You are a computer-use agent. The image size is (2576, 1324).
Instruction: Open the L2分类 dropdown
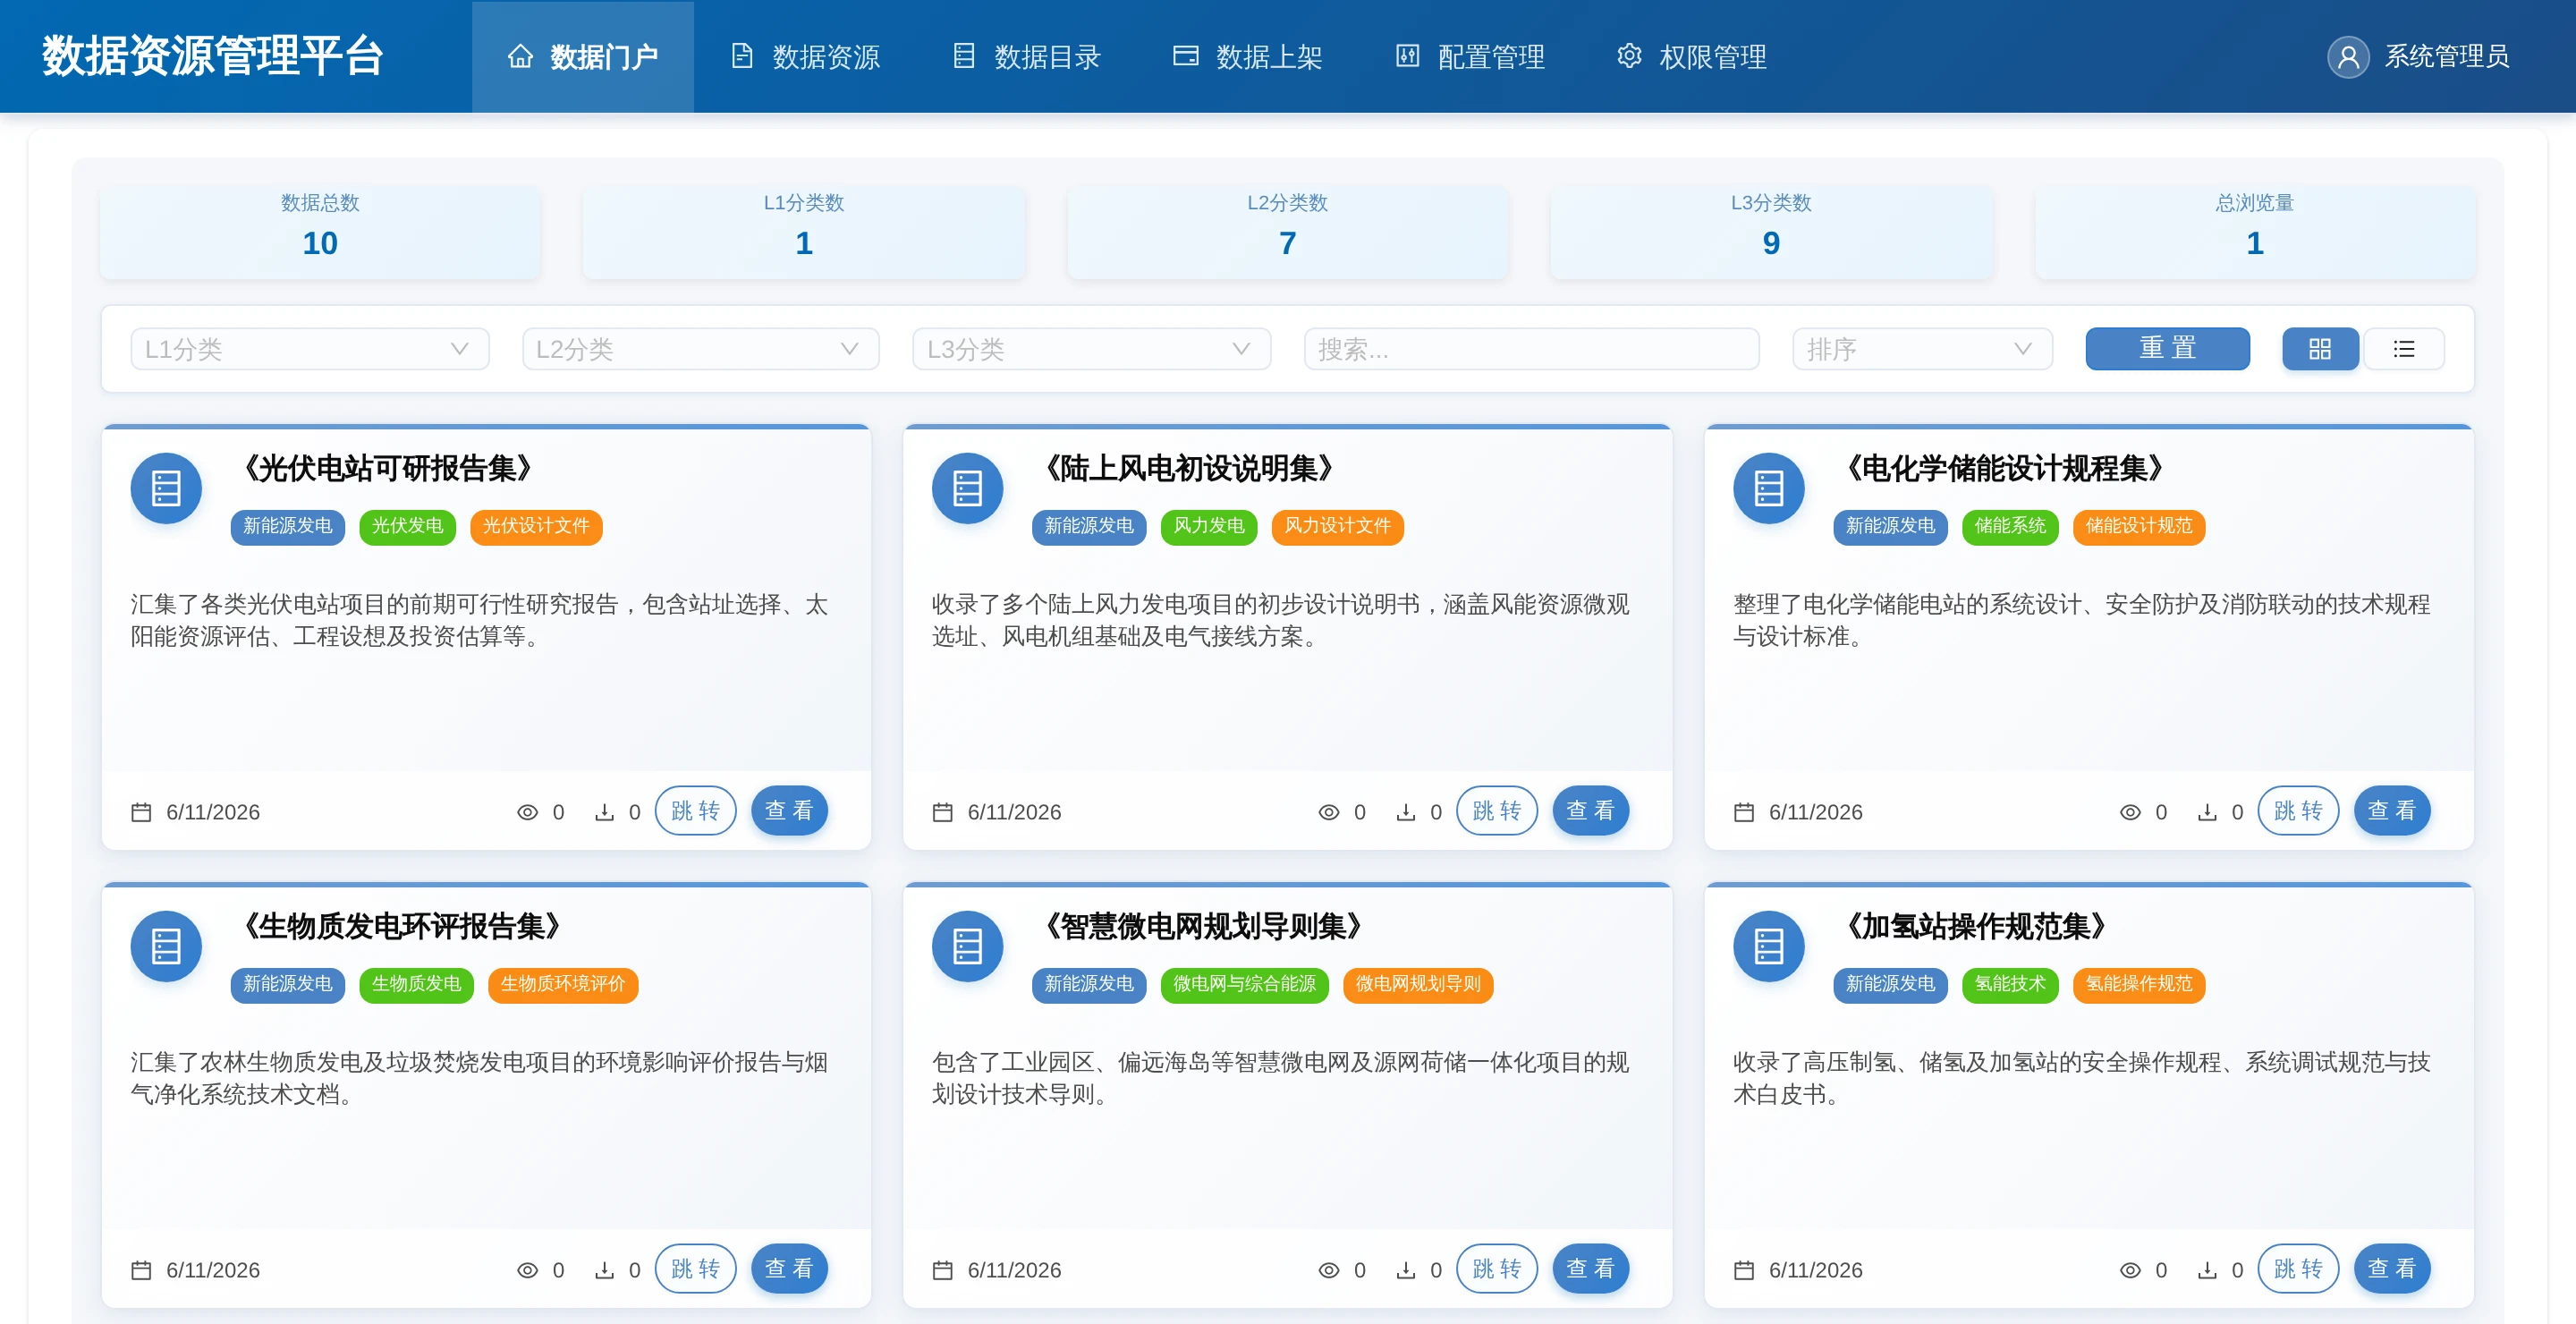point(700,349)
